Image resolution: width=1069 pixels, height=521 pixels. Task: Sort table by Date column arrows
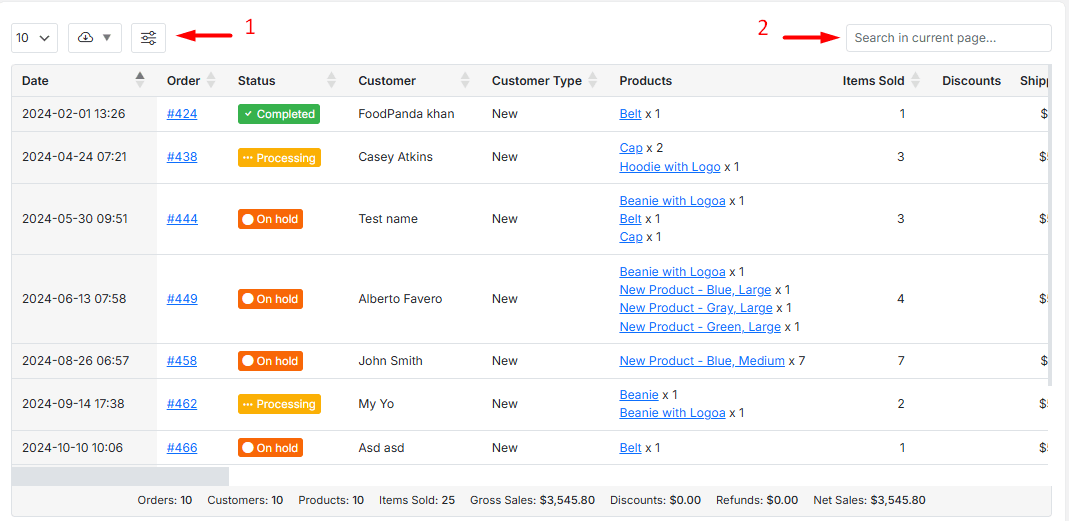(140, 80)
